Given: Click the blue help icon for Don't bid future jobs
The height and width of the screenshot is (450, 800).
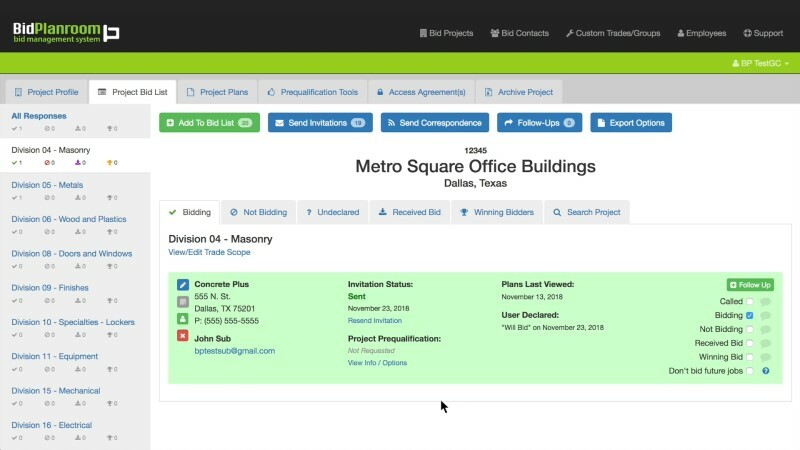Looking at the screenshot, I should [765, 371].
